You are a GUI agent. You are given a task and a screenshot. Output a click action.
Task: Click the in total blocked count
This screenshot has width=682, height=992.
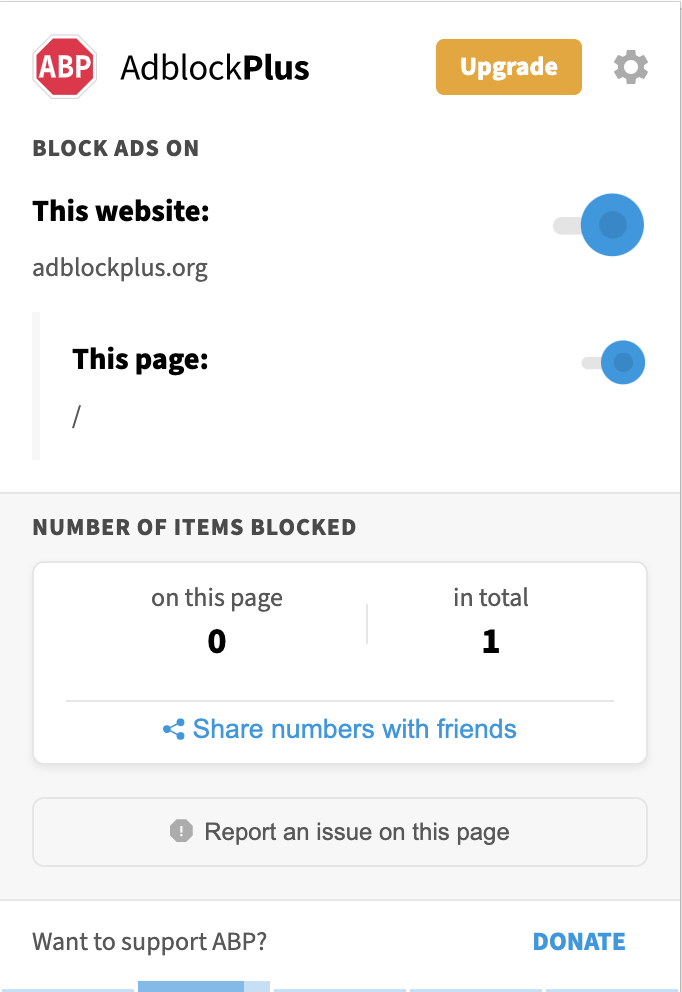pos(490,641)
